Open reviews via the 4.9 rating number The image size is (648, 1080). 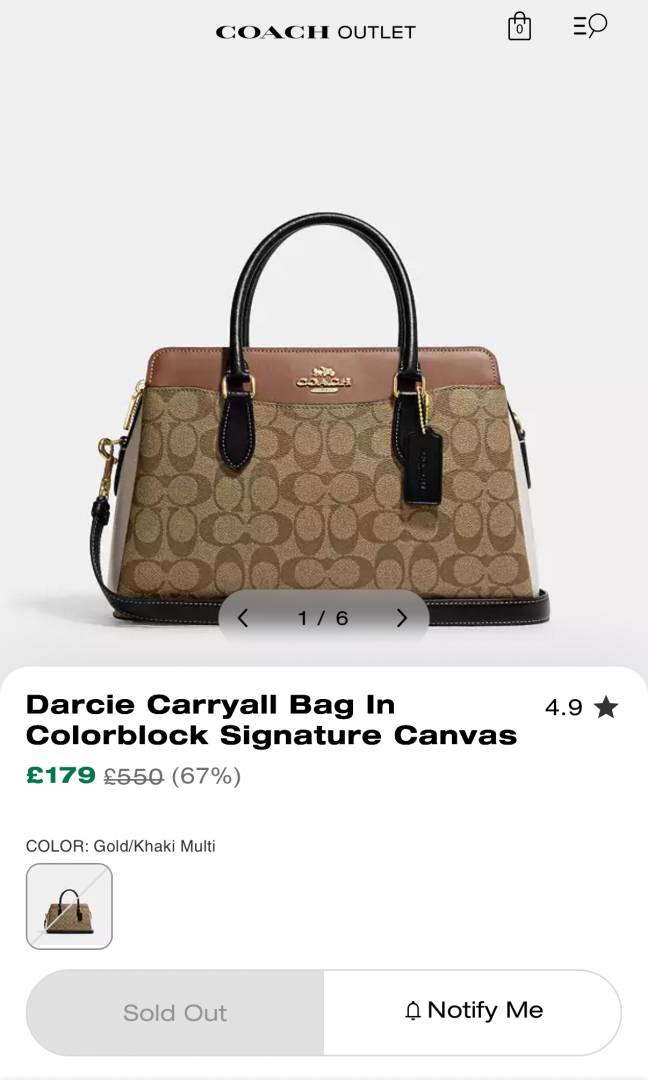coord(563,707)
